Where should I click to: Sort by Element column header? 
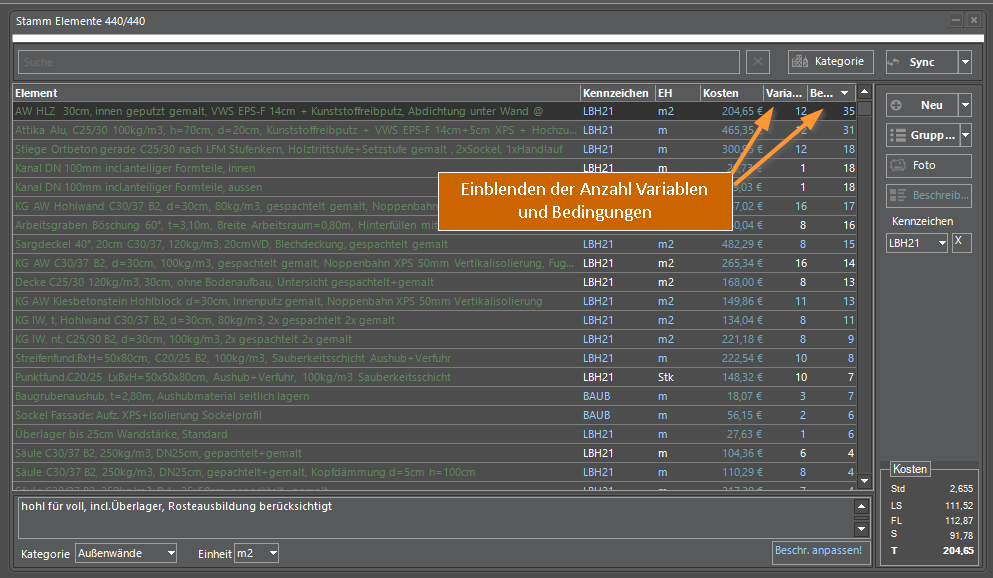tap(296, 93)
